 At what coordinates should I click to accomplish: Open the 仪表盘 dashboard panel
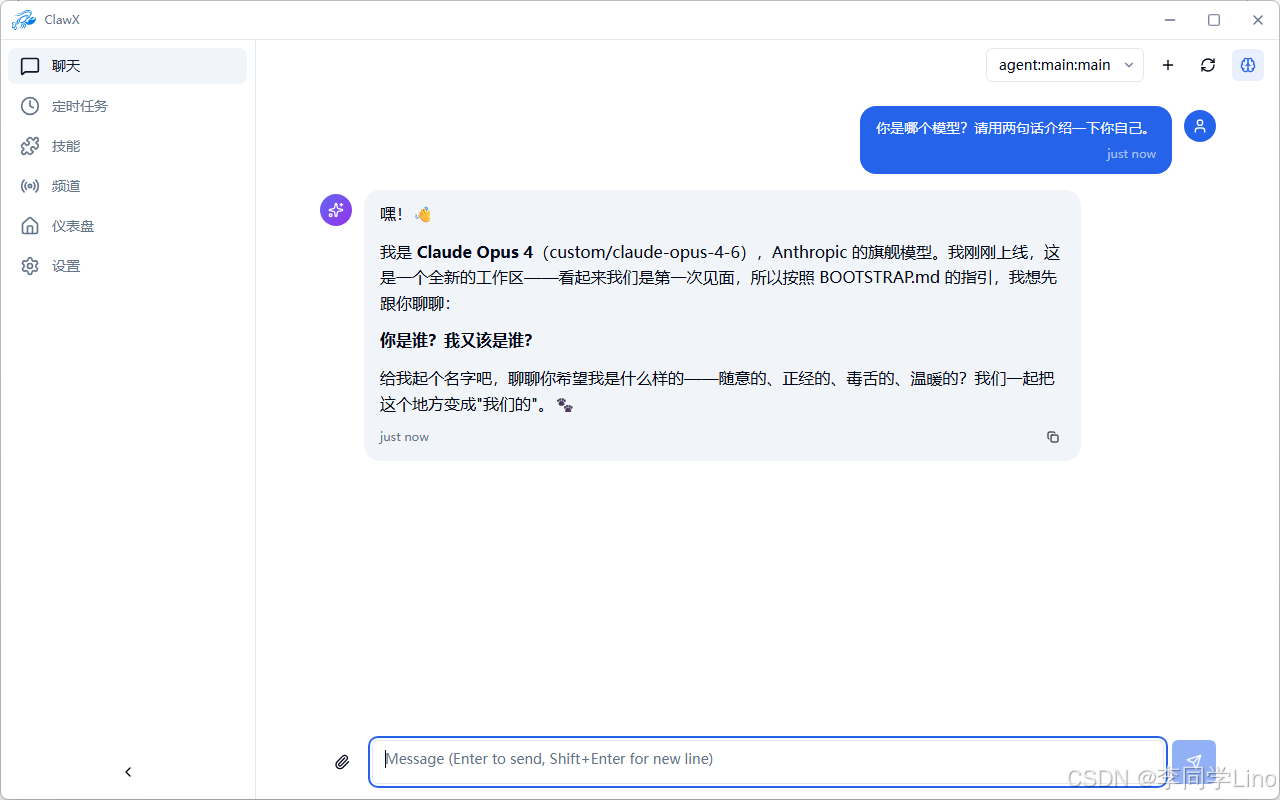66,225
